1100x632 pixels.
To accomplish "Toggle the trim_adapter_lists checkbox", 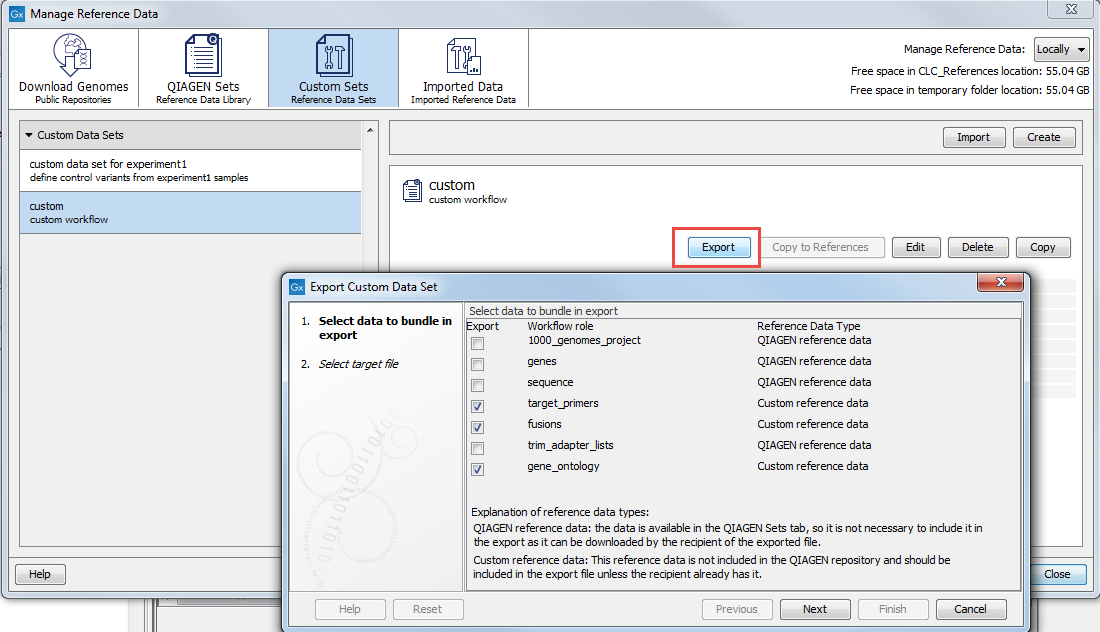I will pyautogui.click(x=477, y=448).
